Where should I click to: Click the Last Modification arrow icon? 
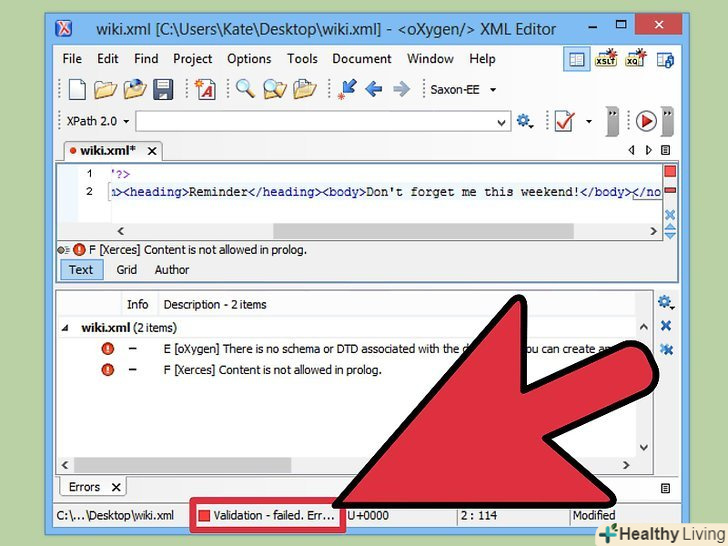point(348,89)
